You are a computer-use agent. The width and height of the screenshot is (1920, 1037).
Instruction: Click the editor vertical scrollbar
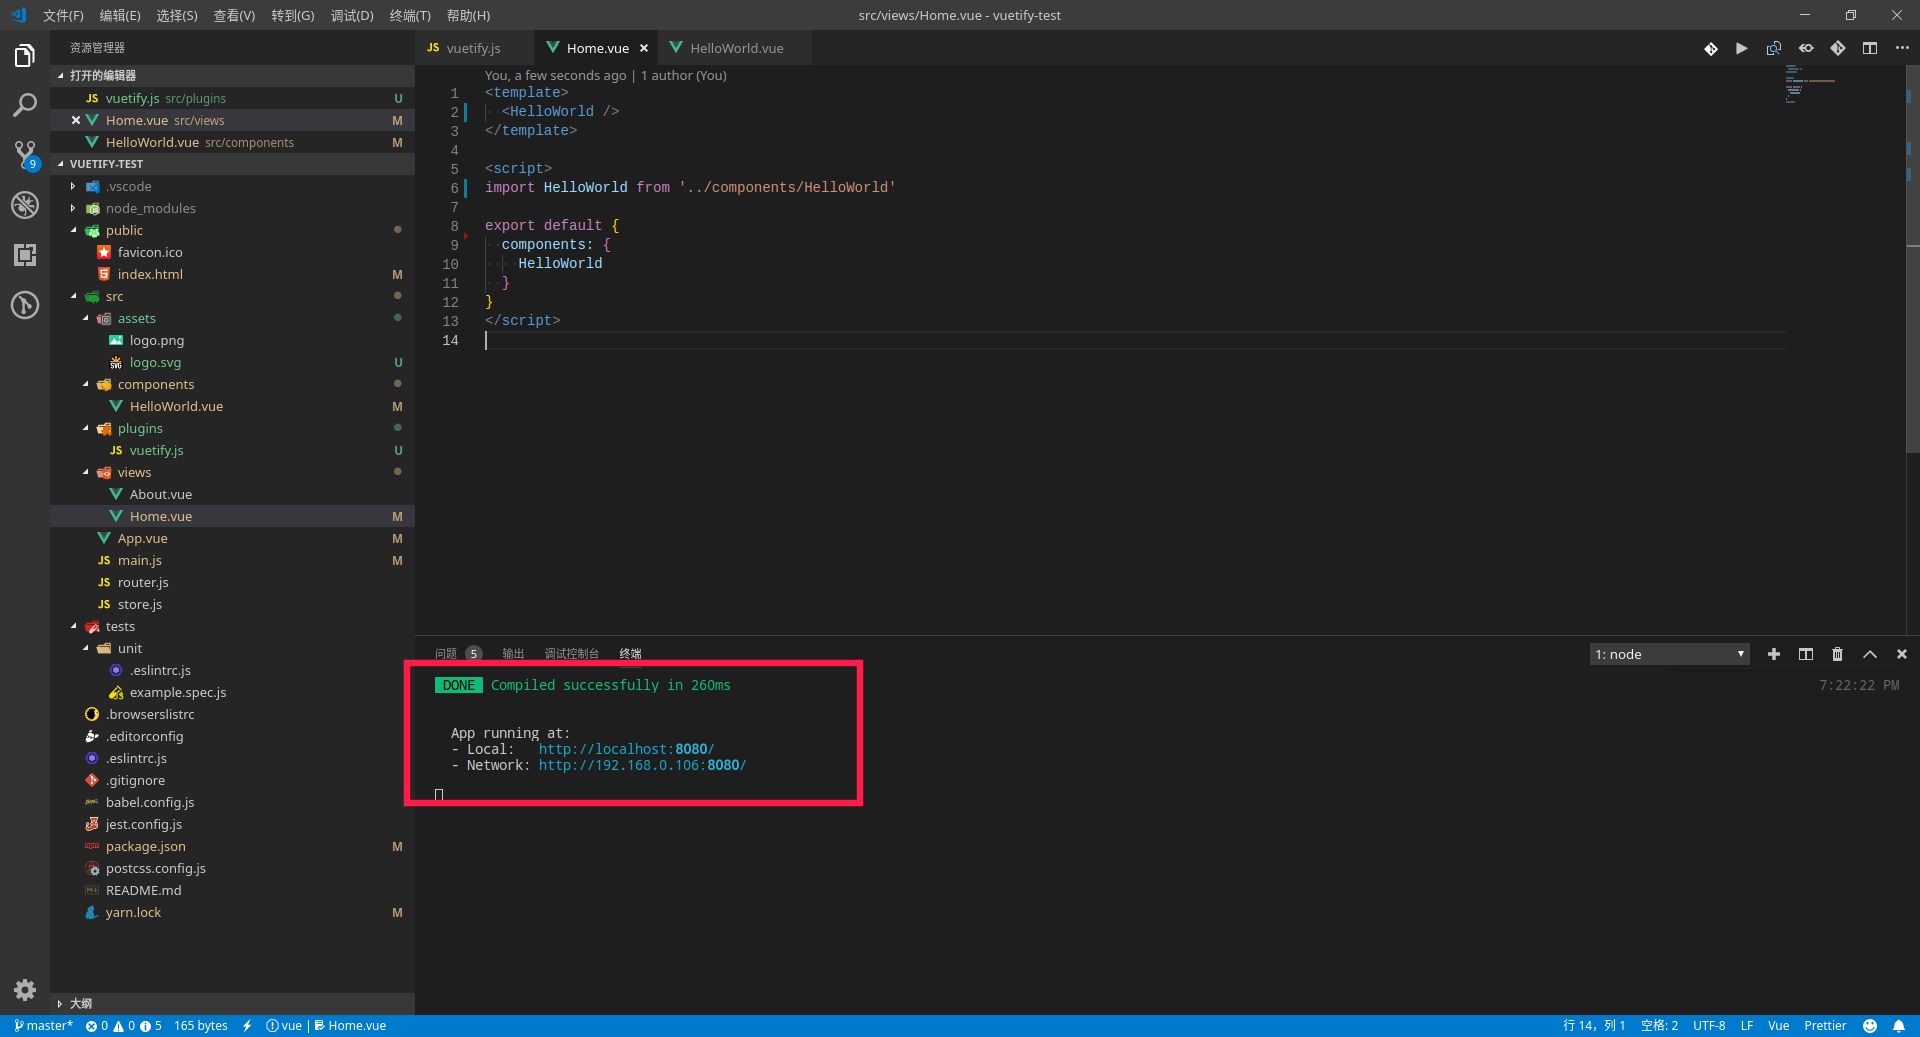(1913, 260)
